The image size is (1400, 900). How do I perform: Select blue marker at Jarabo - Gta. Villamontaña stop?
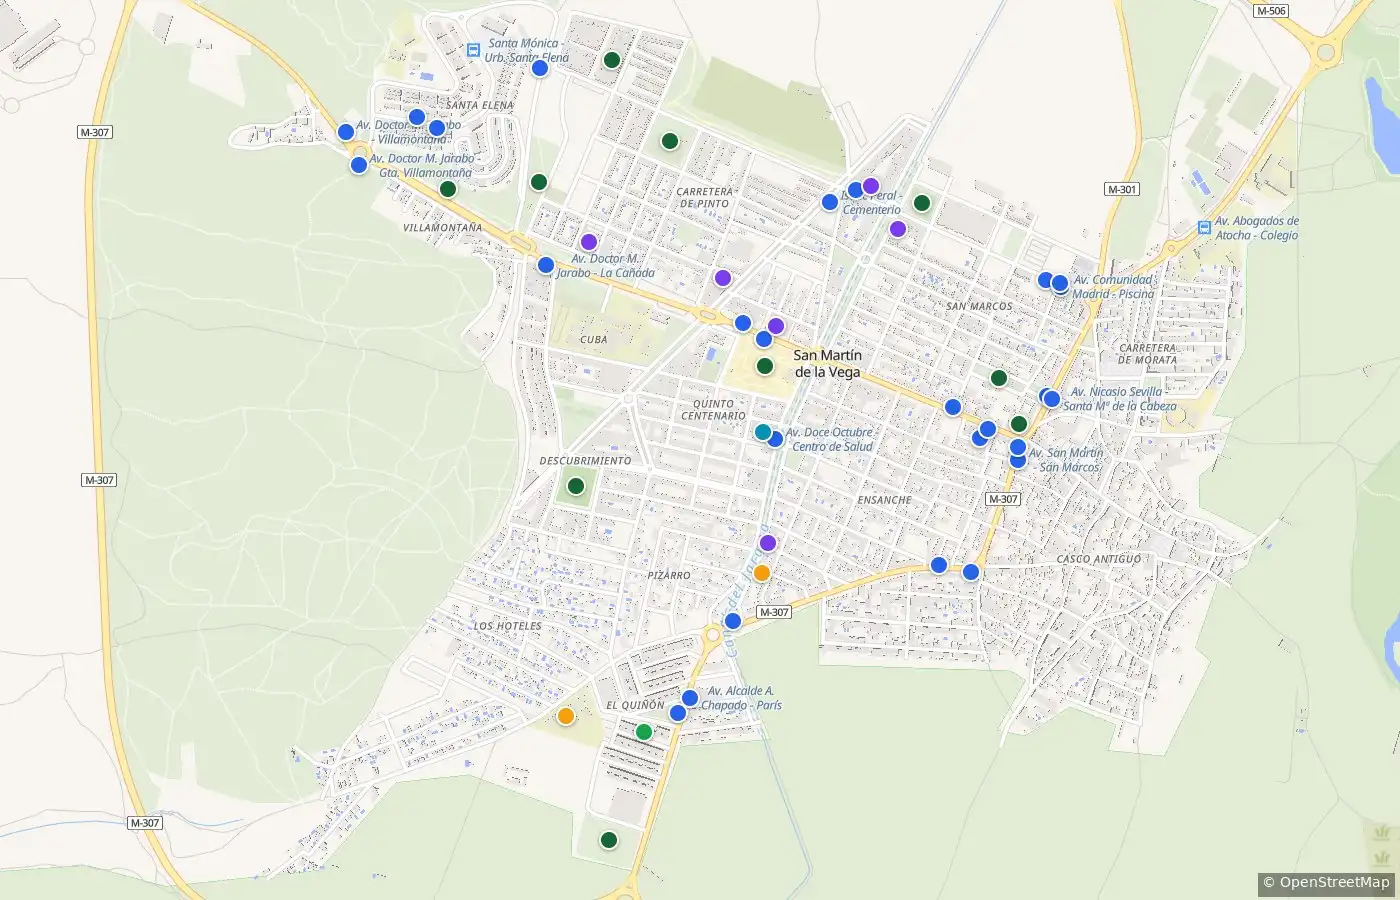tap(359, 165)
